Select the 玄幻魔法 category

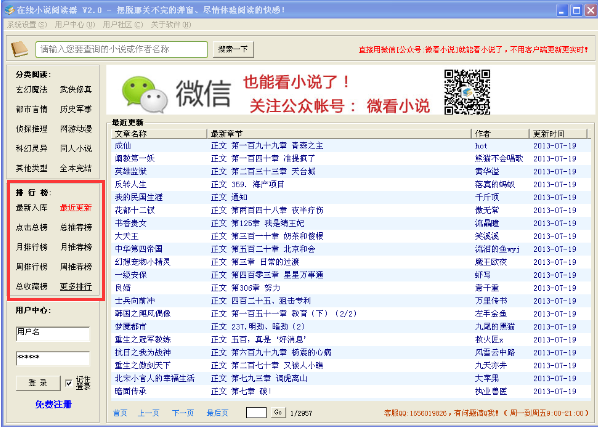pos(32,90)
